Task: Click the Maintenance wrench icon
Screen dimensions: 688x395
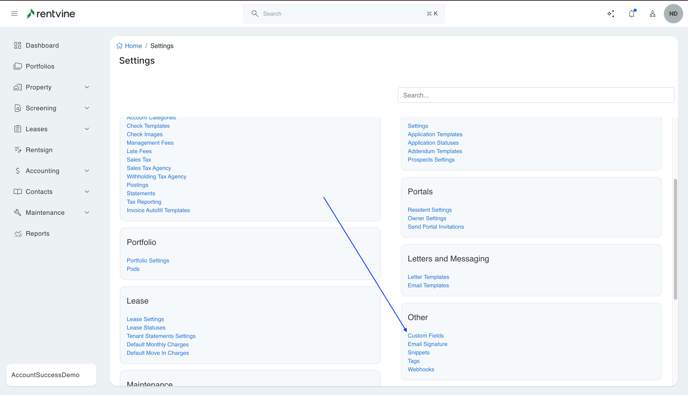Action: click(18, 212)
